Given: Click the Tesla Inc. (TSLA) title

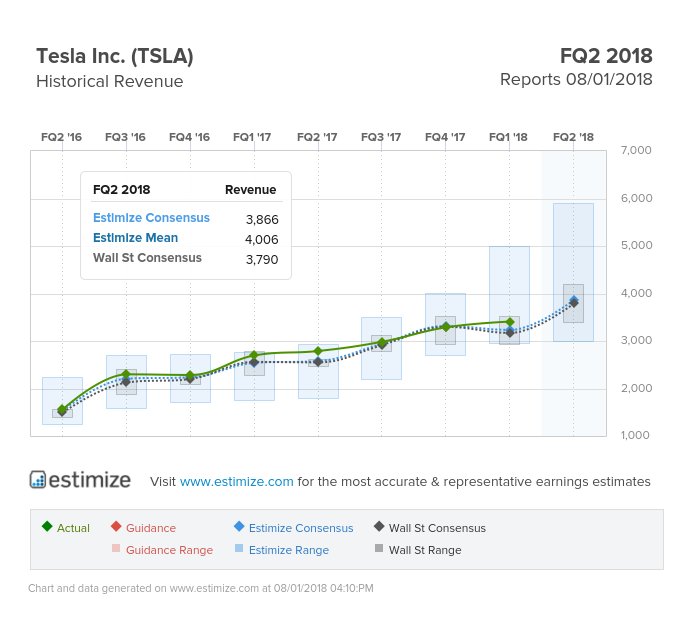Looking at the screenshot, I should click(115, 56).
